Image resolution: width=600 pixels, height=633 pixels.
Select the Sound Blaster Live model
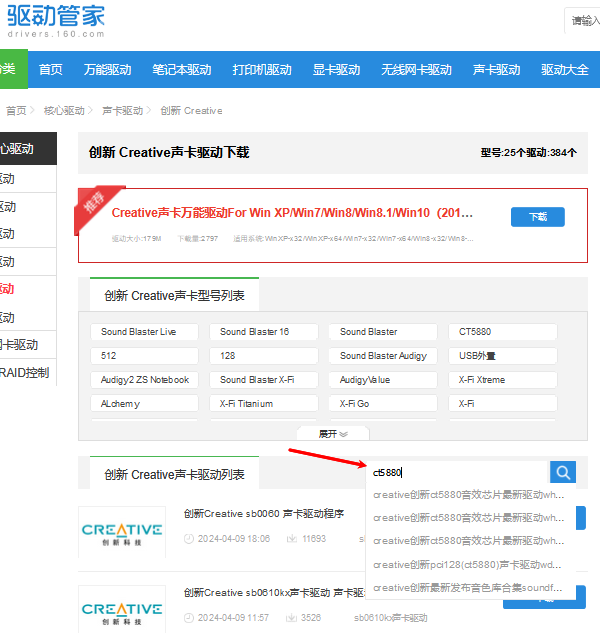pos(144,332)
